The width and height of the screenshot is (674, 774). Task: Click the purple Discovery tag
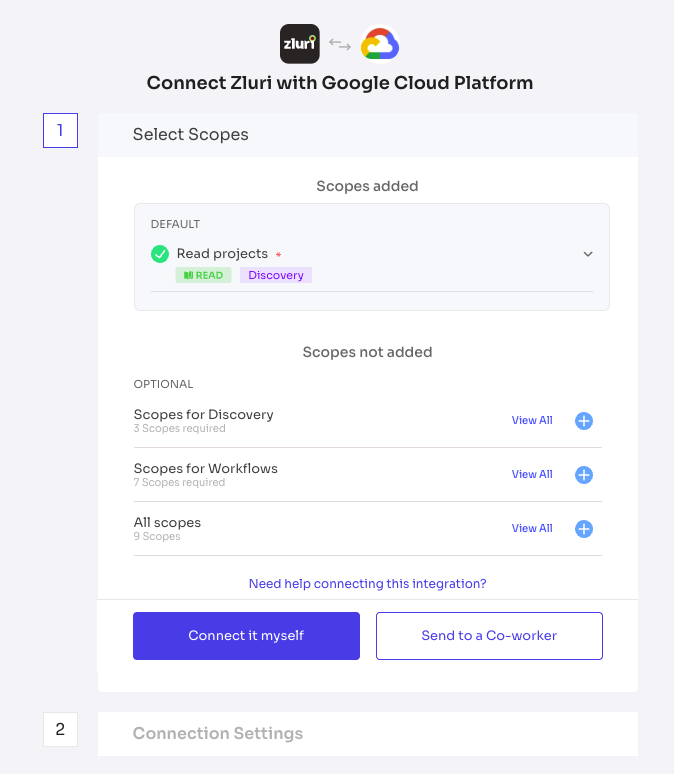(276, 275)
